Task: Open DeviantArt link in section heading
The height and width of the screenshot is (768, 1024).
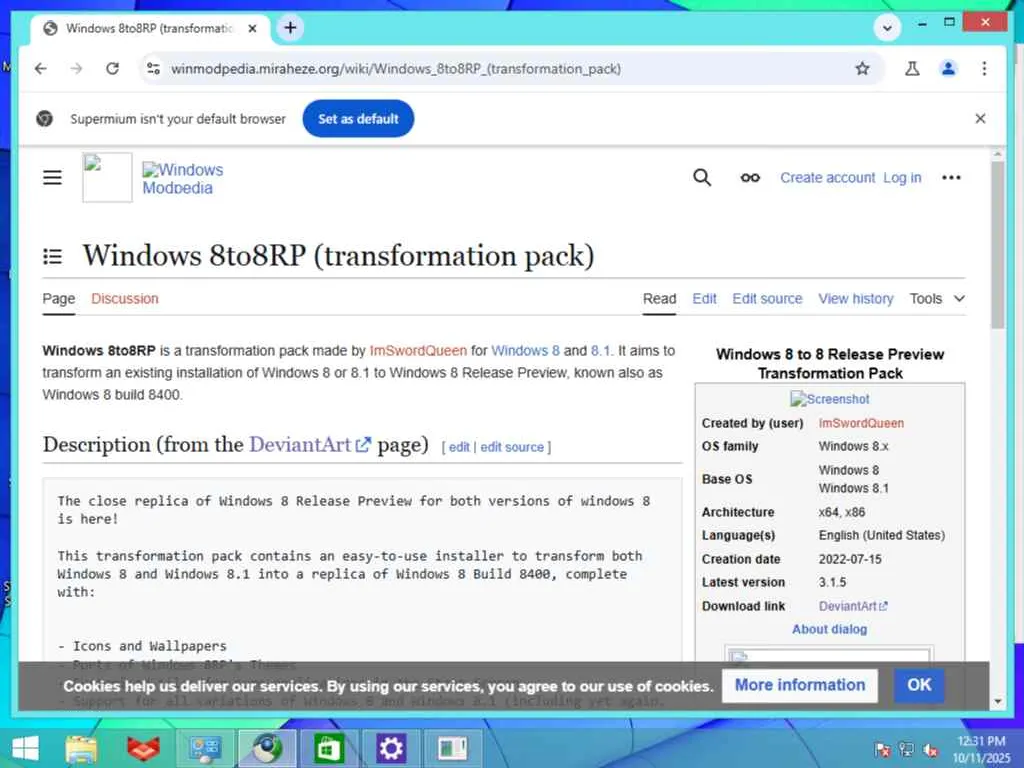Action: [310, 445]
